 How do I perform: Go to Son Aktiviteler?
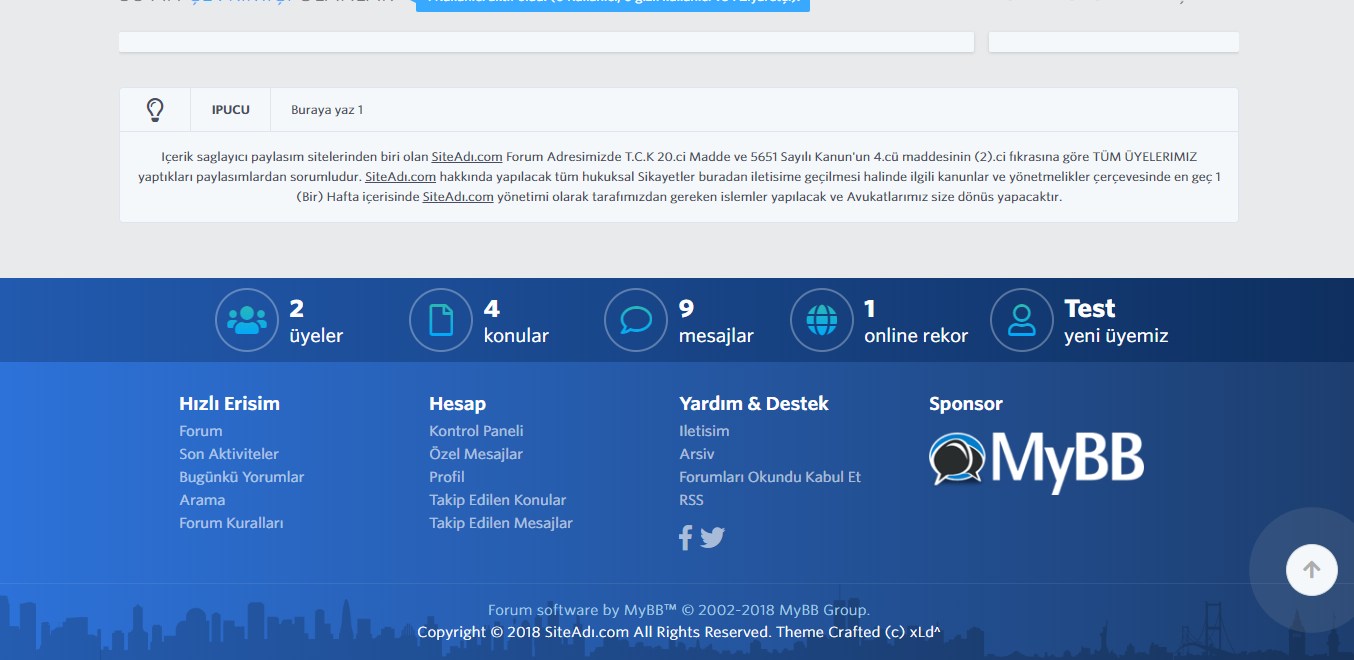[229, 454]
